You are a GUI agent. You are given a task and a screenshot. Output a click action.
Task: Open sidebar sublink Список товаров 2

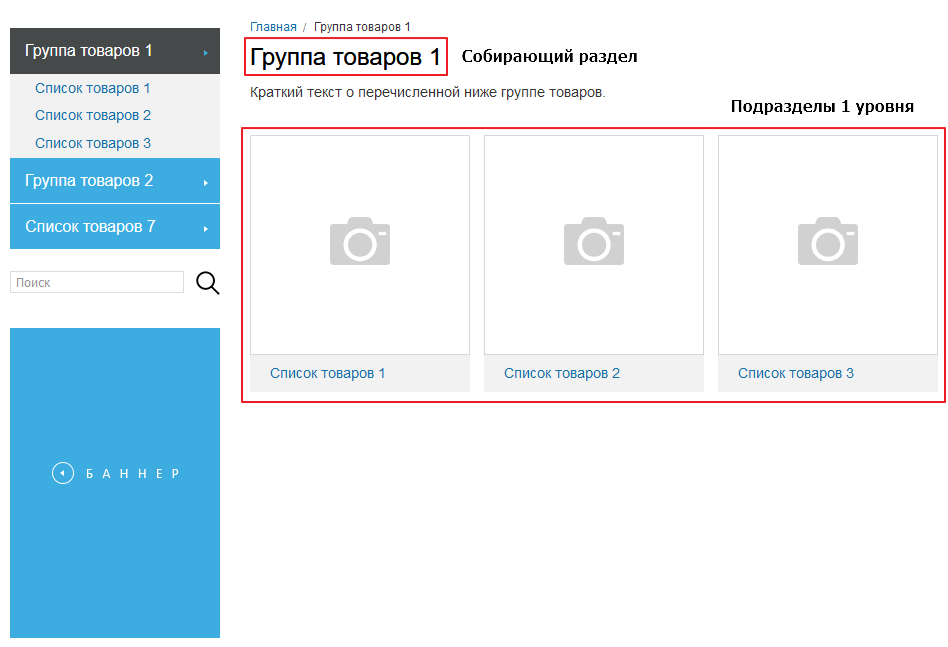(x=93, y=115)
